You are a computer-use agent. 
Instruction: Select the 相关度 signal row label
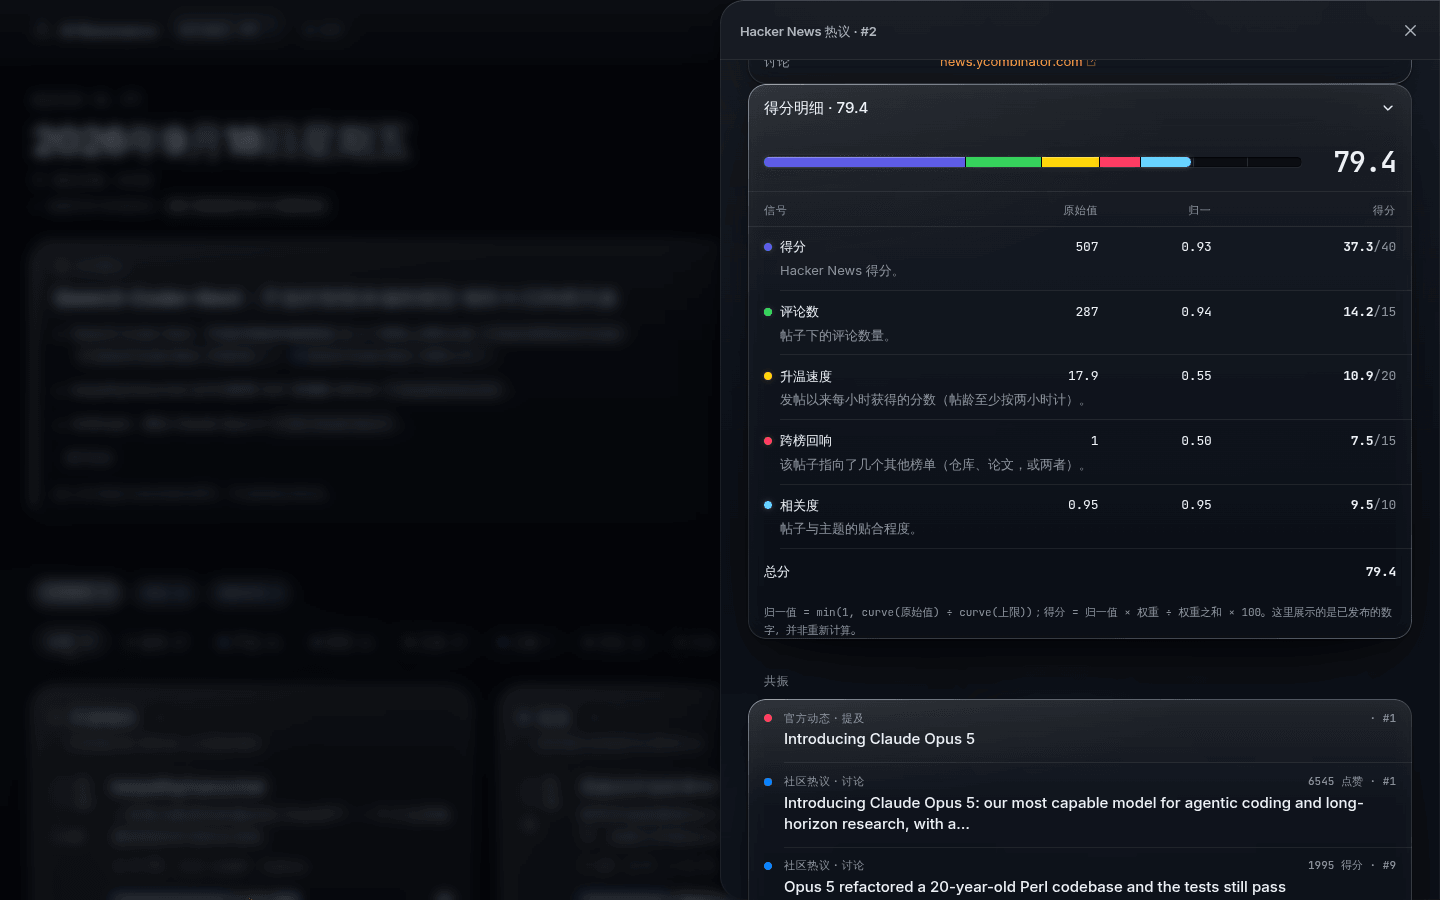click(x=799, y=506)
